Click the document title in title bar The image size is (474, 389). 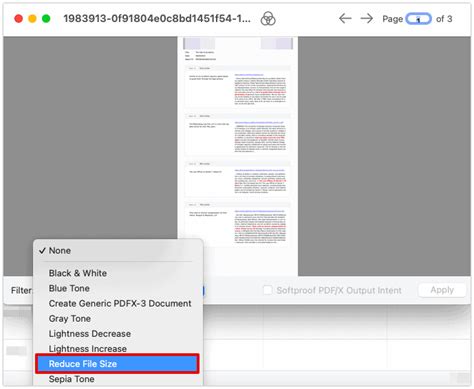pos(157,19)
